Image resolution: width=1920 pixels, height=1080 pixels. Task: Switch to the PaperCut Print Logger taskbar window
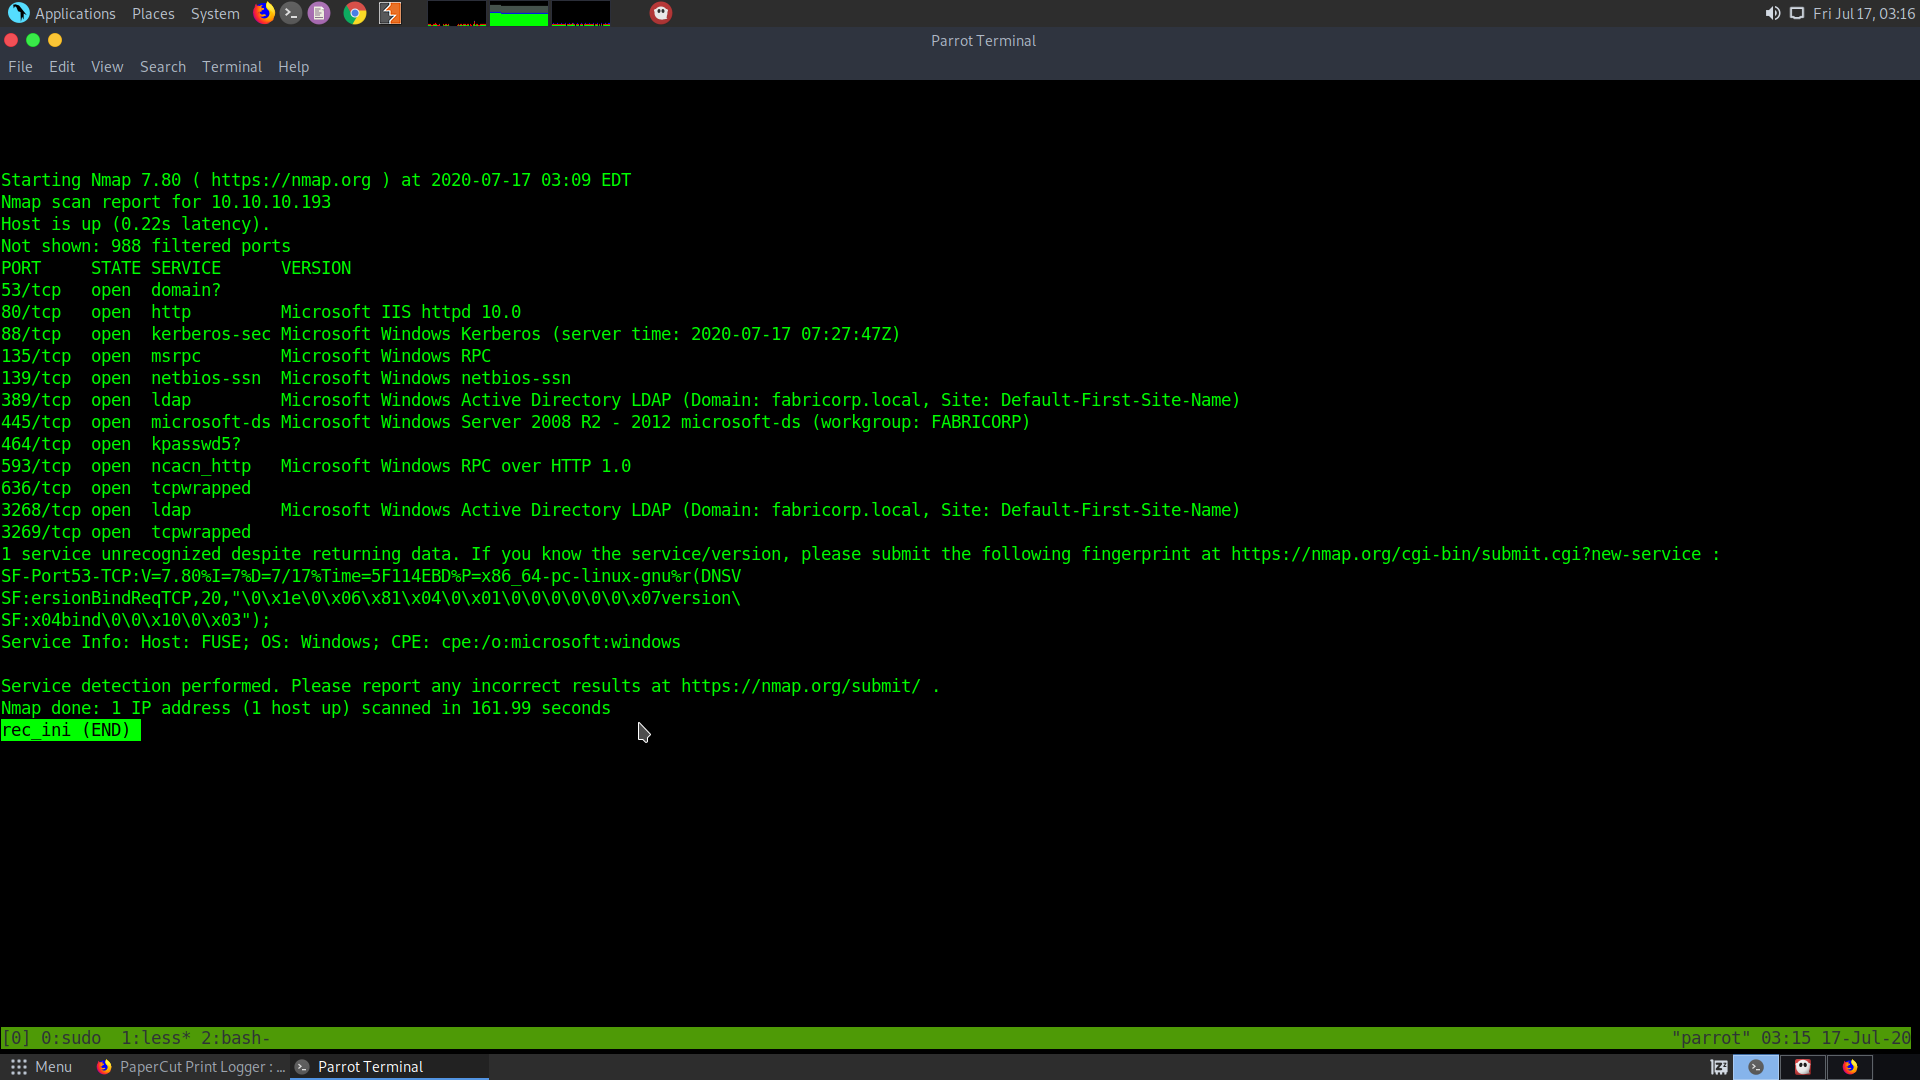(x=190, y=1067)
